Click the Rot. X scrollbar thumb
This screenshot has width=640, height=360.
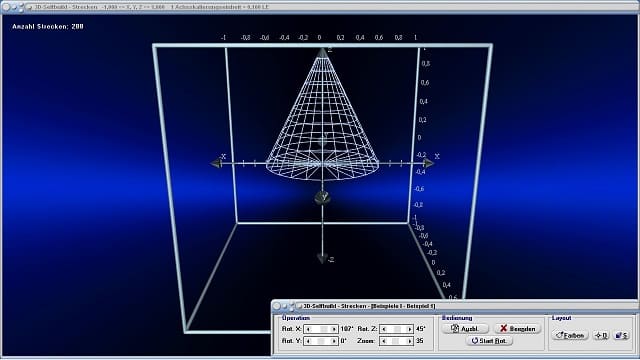tap(324, 329)
